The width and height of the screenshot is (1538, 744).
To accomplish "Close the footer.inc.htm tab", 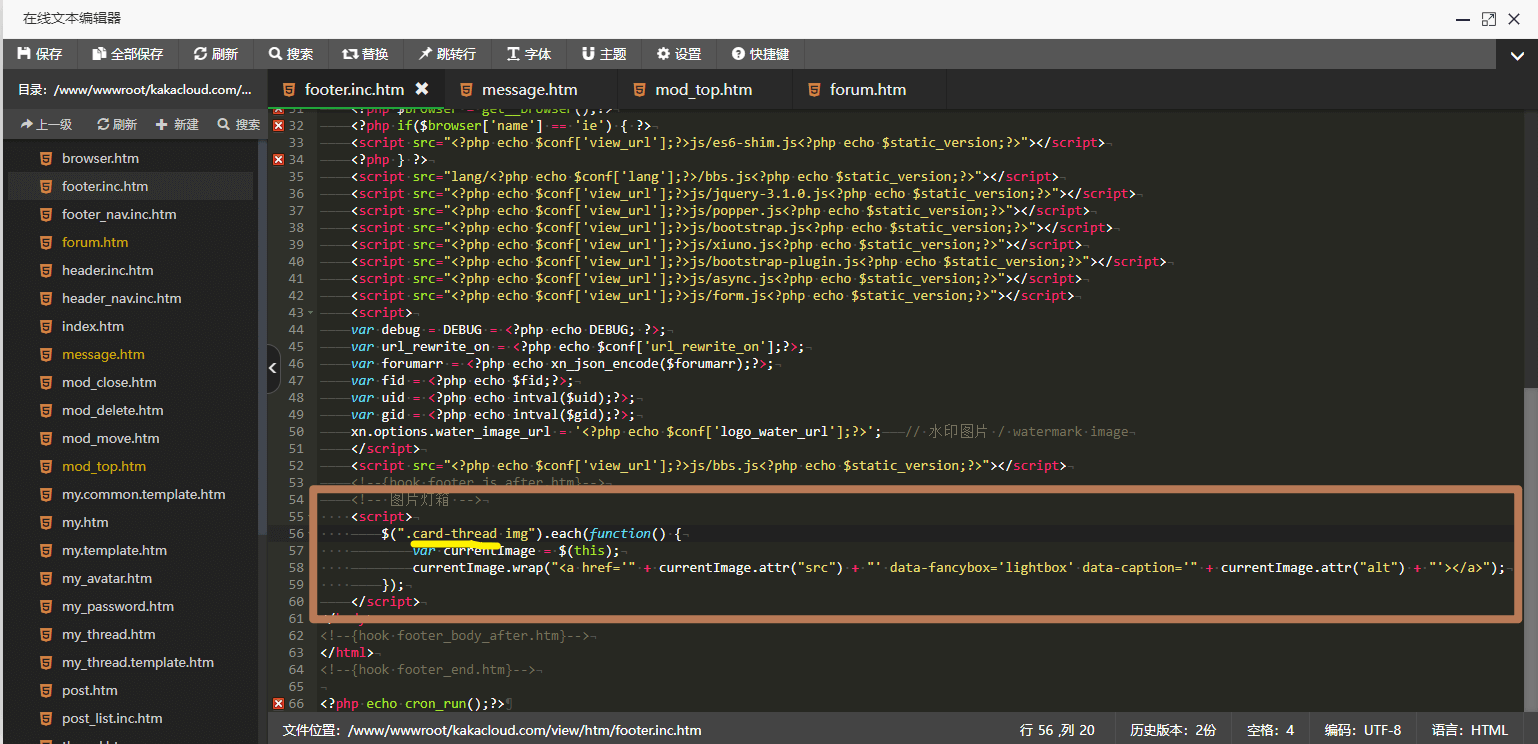I will tap(422, 89).
